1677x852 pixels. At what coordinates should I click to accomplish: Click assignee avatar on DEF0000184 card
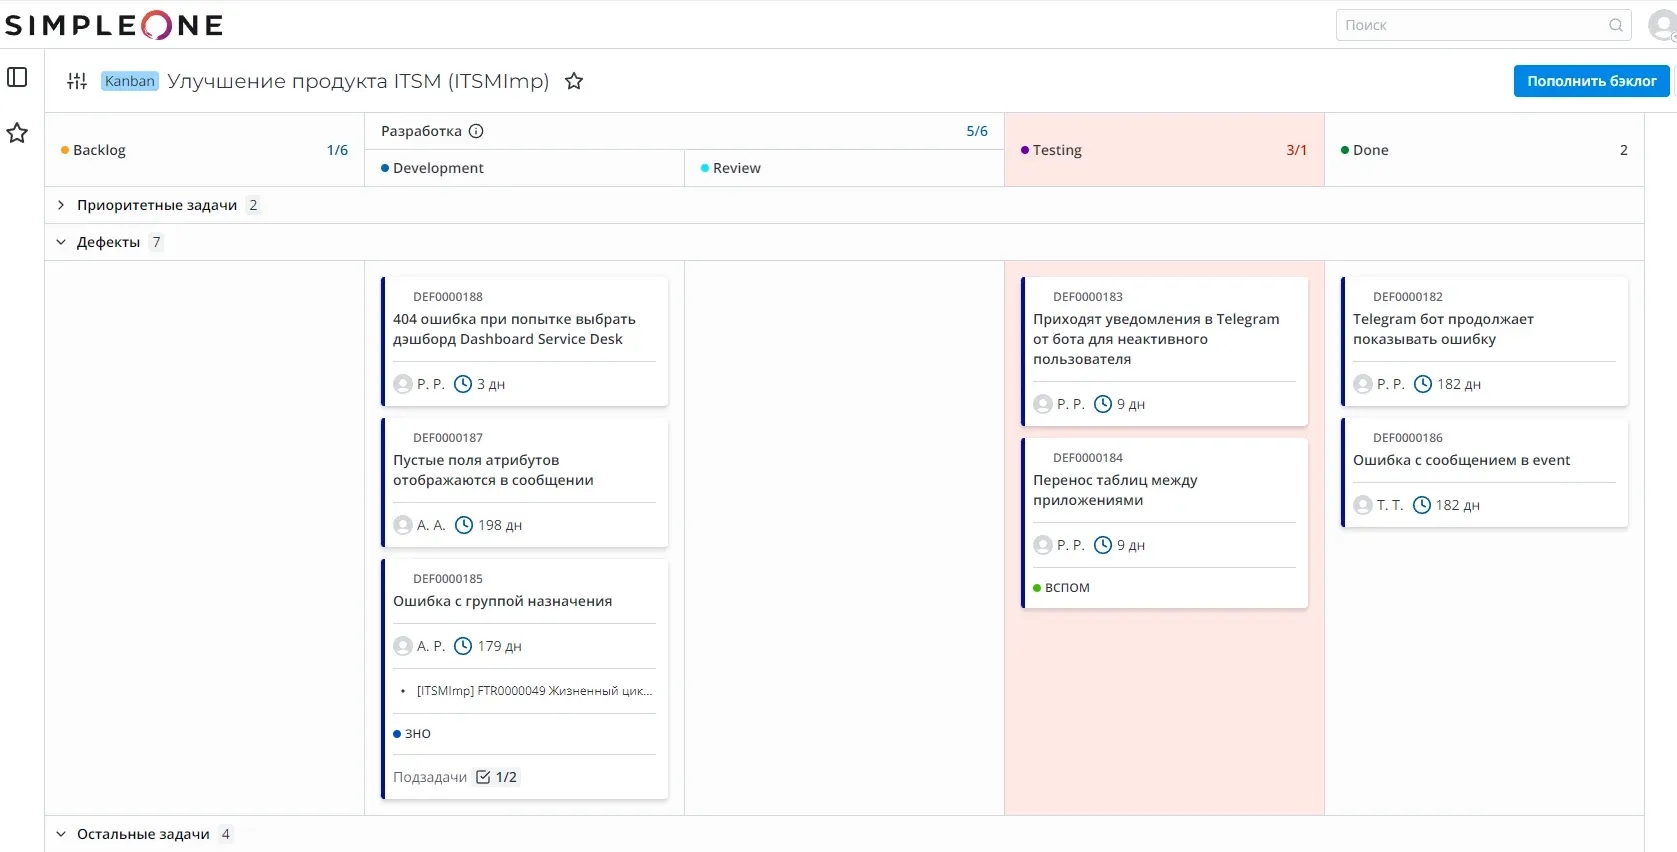click(x=1043, y=545)
